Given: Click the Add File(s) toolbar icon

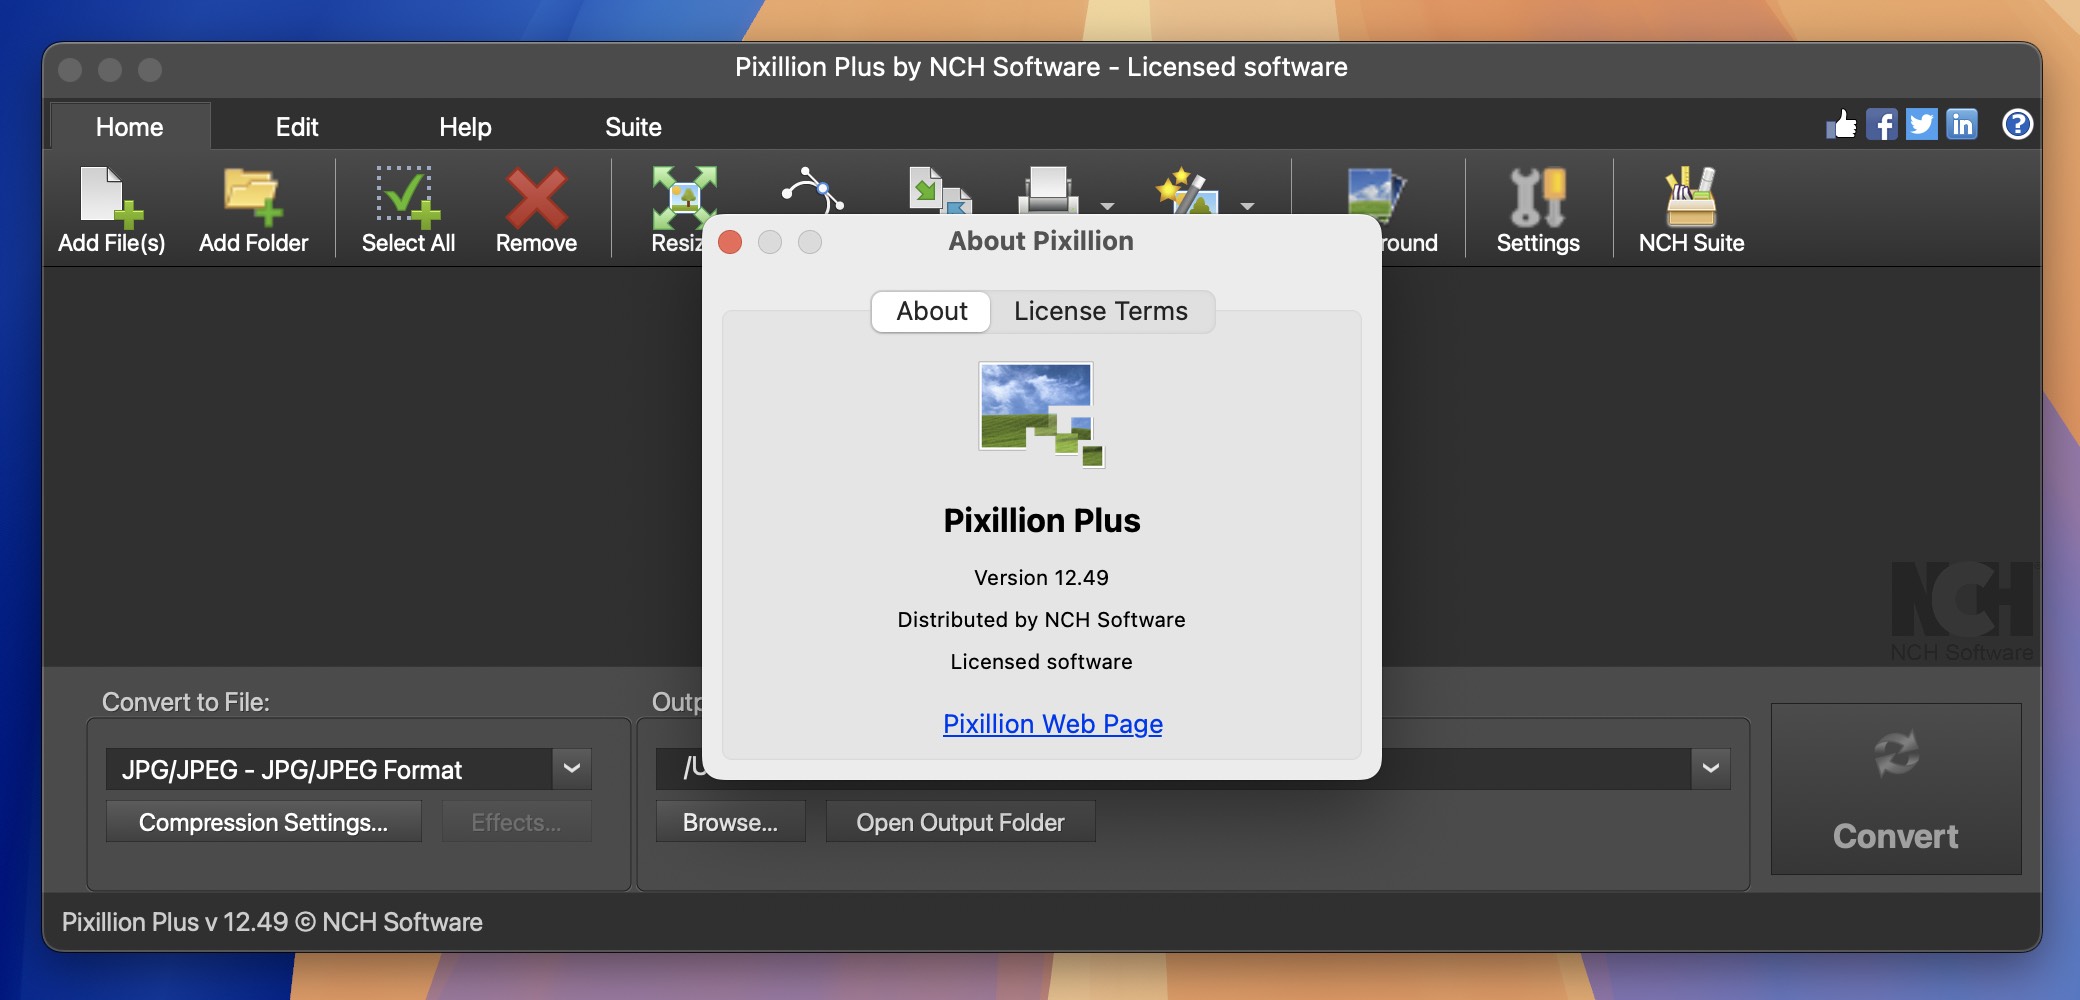Looking at the screenshot, I should (x=111, y=196).
